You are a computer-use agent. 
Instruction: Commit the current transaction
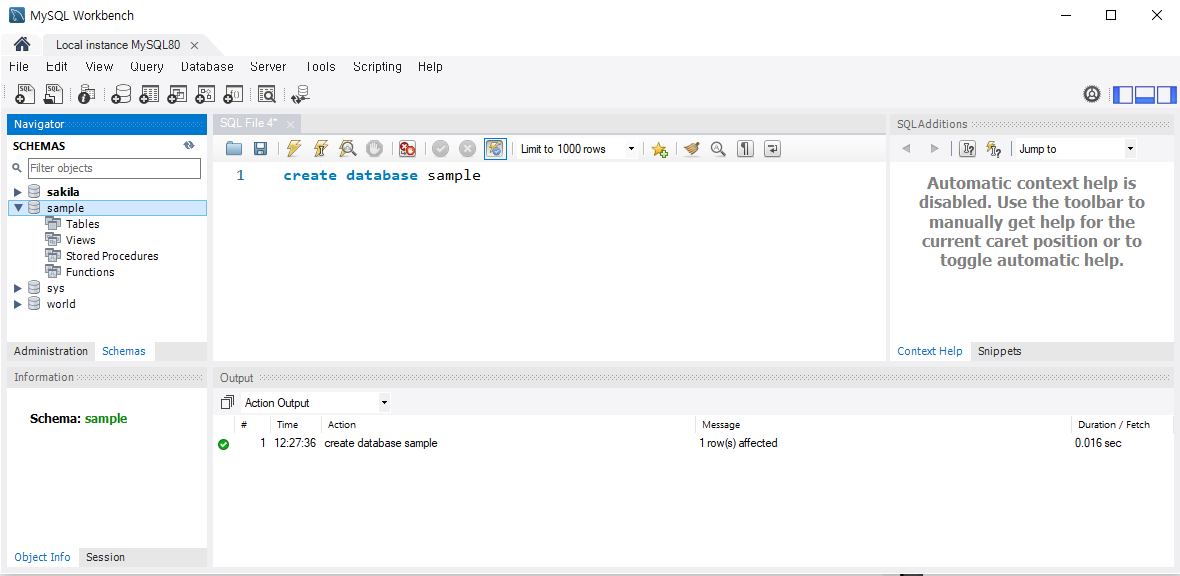tap(440, 149)
